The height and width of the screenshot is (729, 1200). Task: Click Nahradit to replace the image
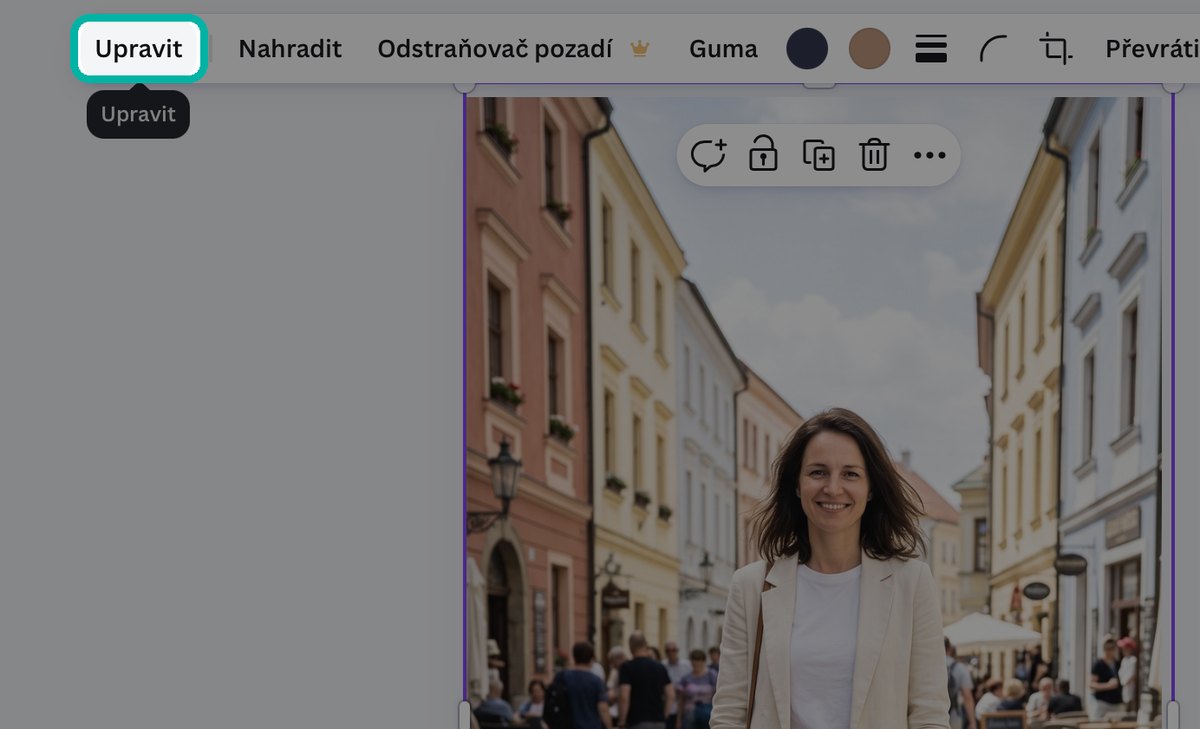pyautogui.click(x=290, y=48)
